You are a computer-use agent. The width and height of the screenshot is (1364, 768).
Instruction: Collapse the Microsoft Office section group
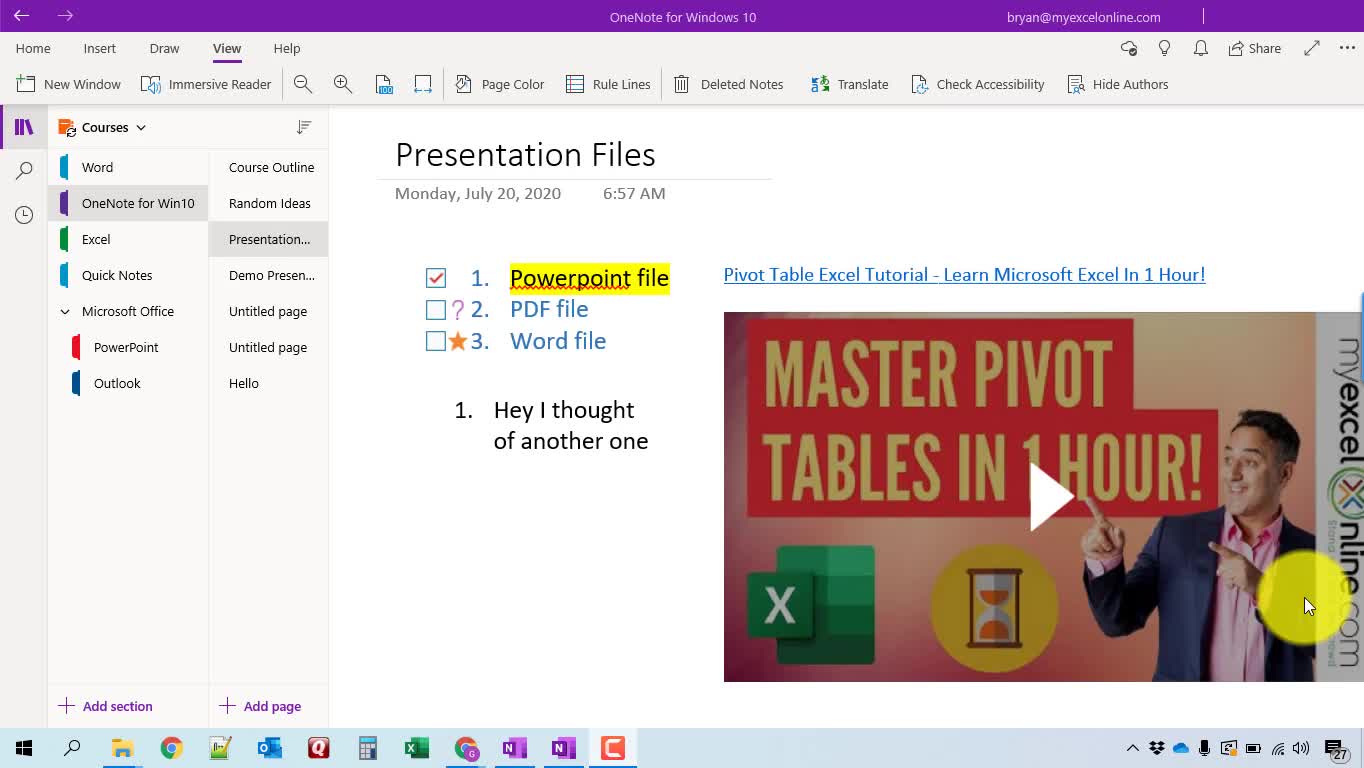click(65, 312)
